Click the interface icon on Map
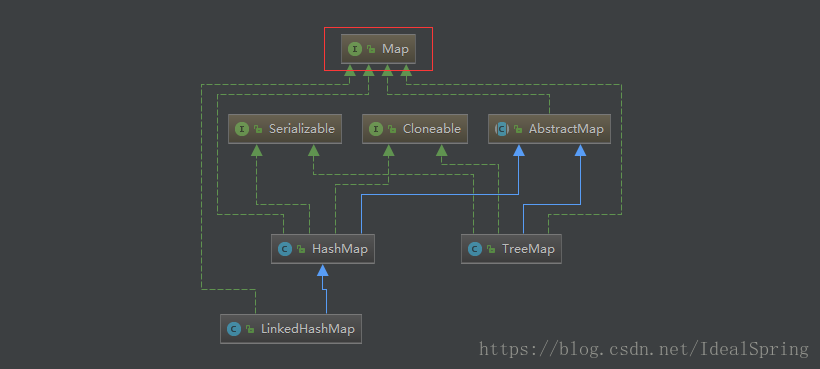 pos(355,49)
